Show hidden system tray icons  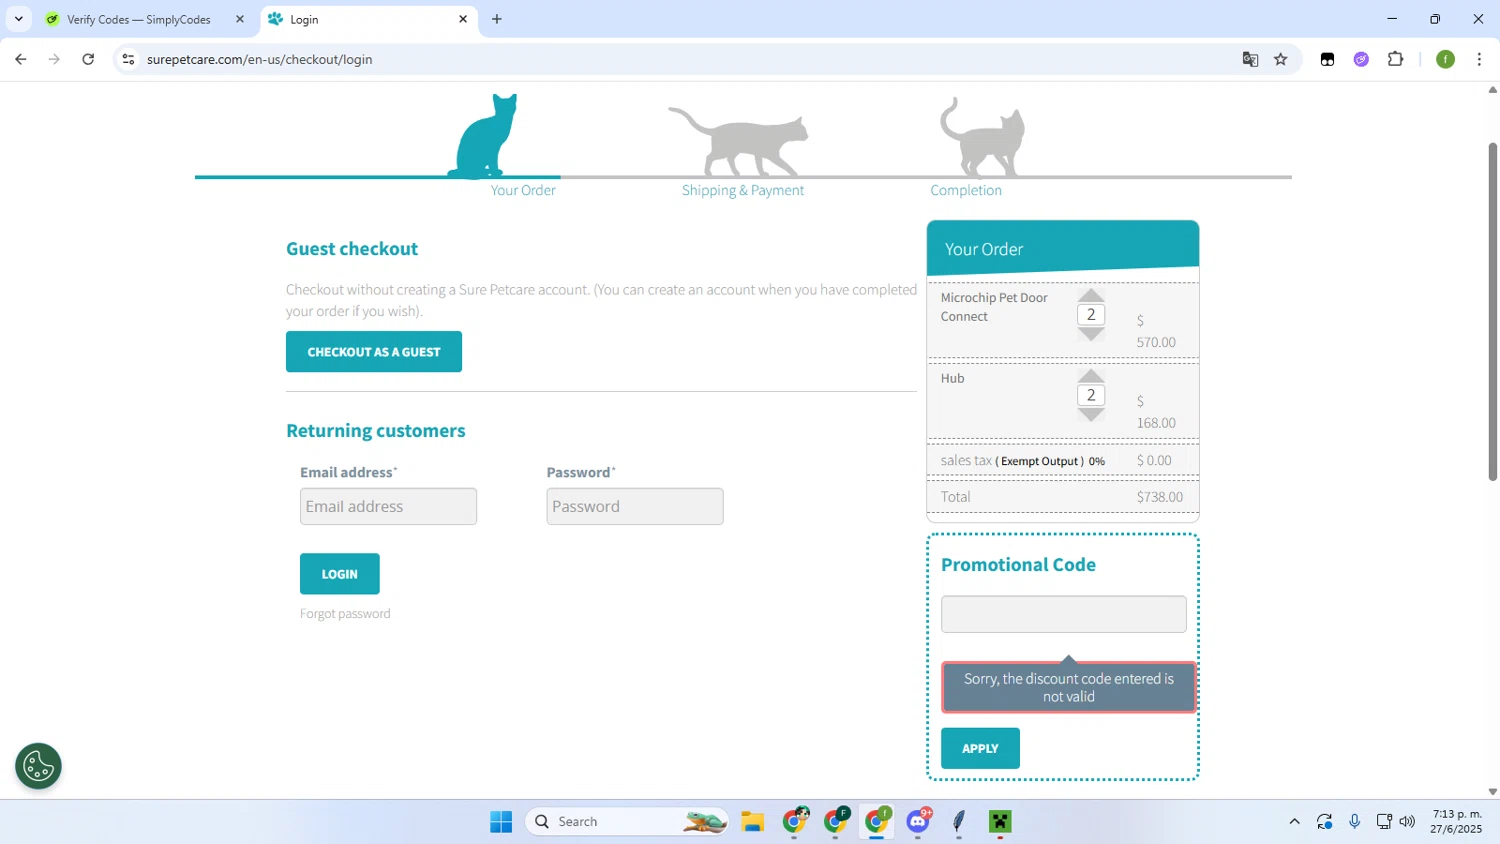(x=1294, y=822)
